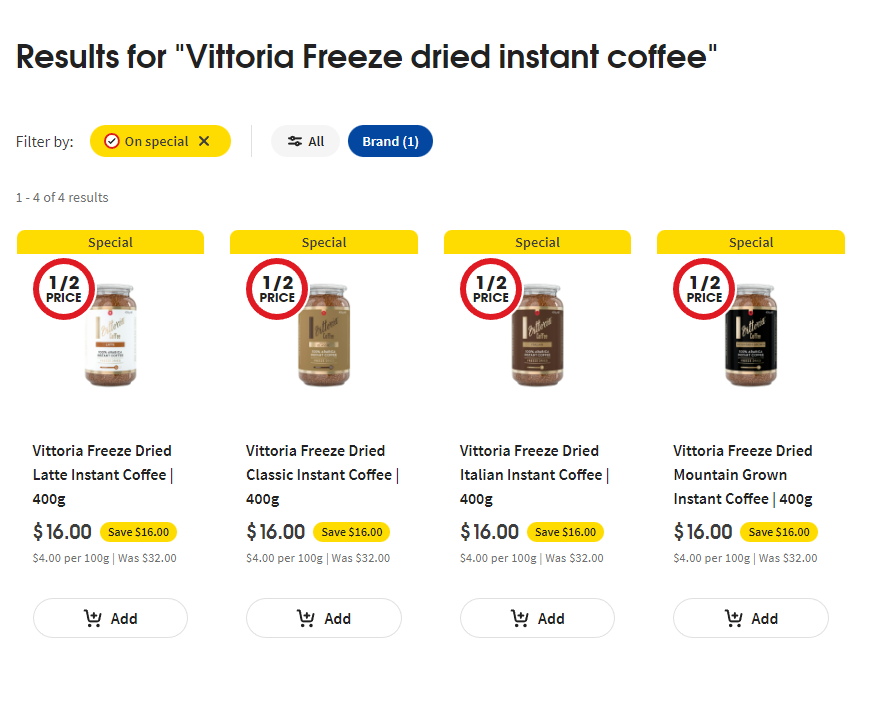Image resolution: width=873 pixels, height=718 pixels.
Task: Click 1/2 Price badge on Mountain Grown
Action: tap(704, 289)
